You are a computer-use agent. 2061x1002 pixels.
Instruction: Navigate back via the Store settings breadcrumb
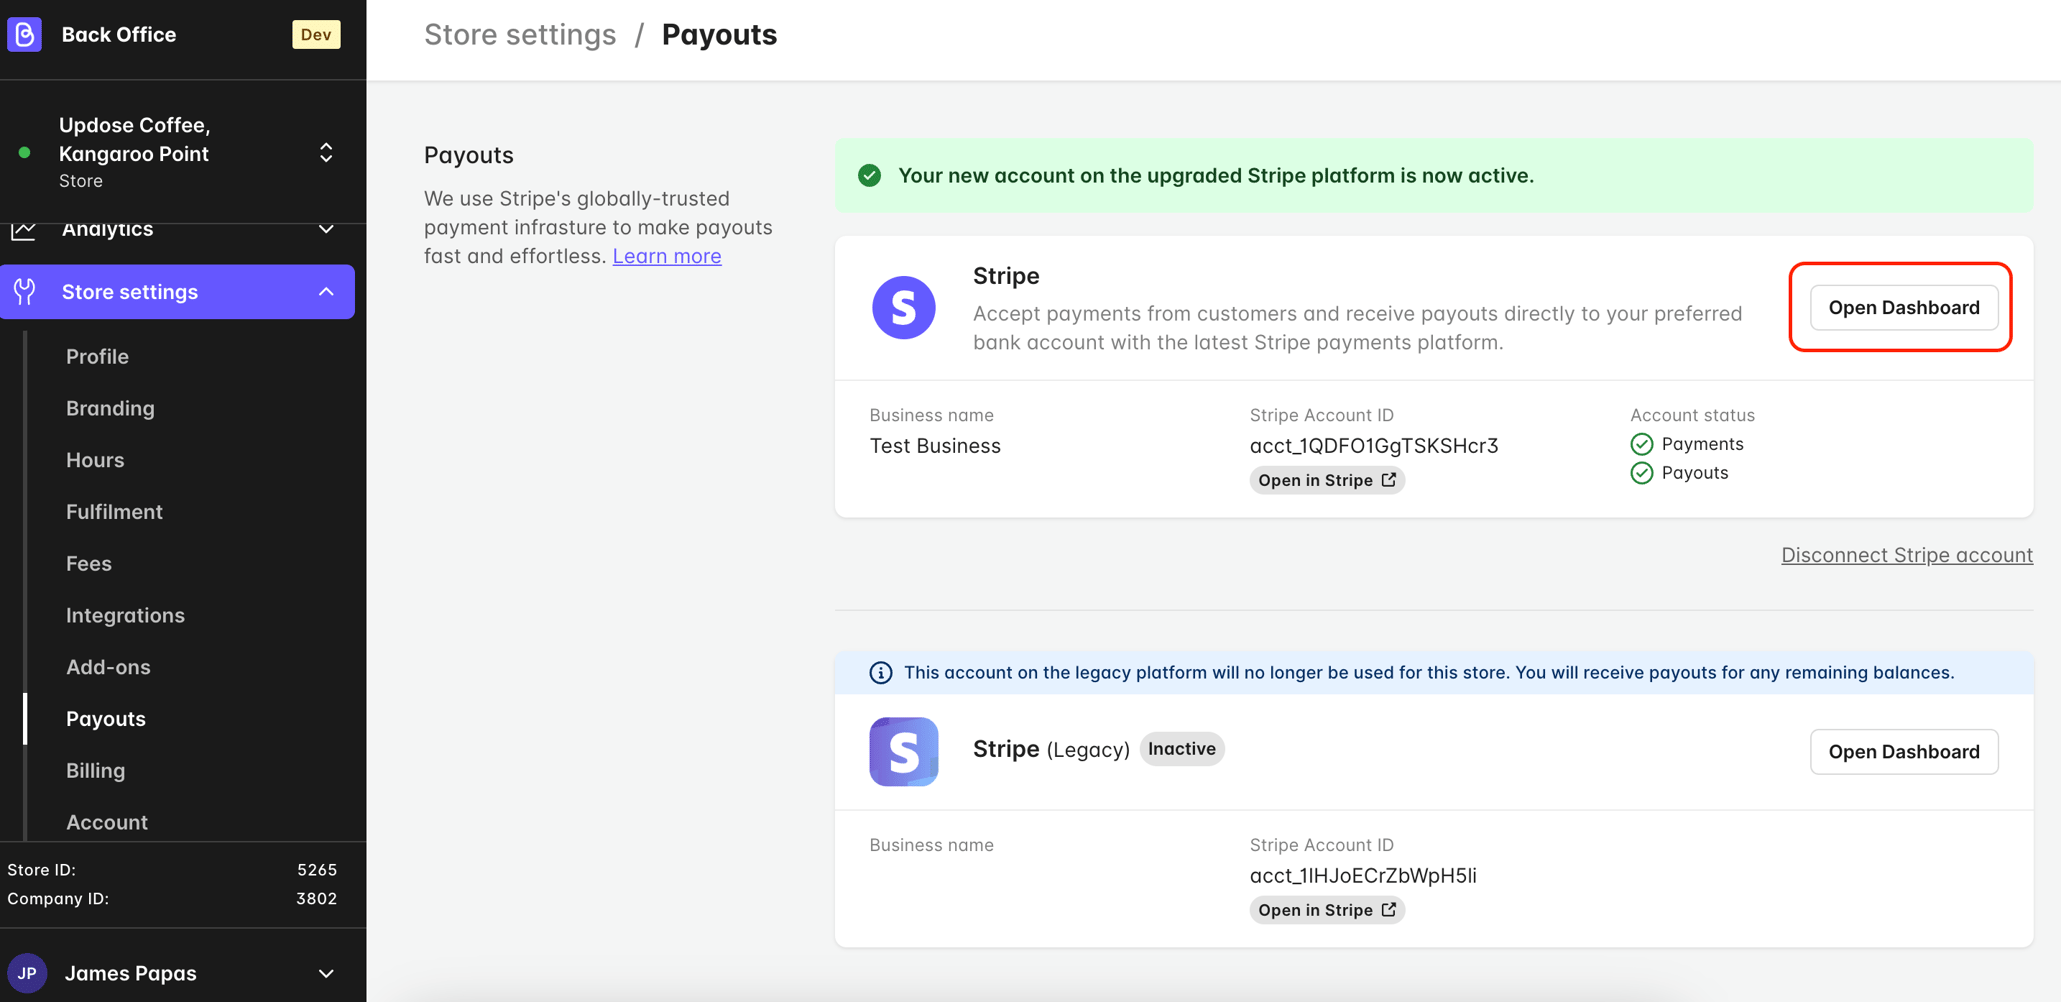click(x=520, y=33)
